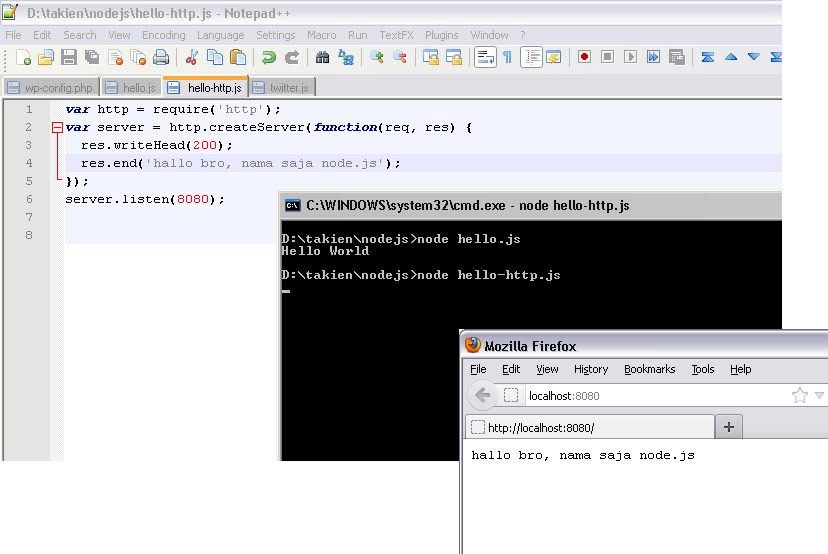Toggle the Word Wrap toolbar button

coord(485,57)
